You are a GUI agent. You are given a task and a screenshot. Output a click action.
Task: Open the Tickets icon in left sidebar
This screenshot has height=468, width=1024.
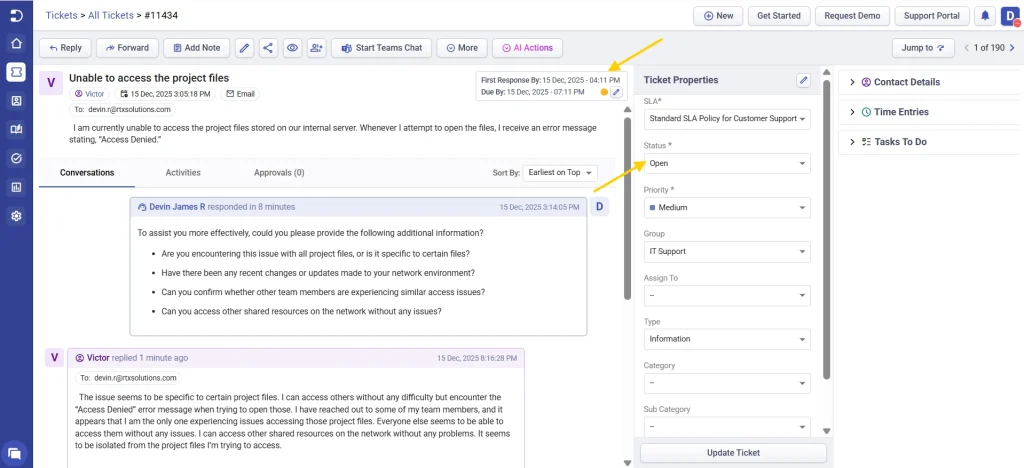[x=16, y=72]
